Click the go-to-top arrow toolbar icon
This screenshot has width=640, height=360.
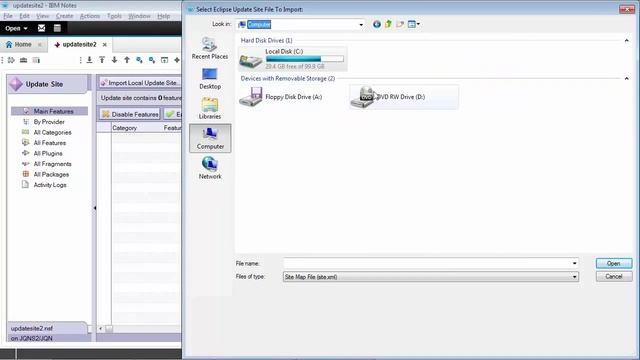click(x=102, y=60)
